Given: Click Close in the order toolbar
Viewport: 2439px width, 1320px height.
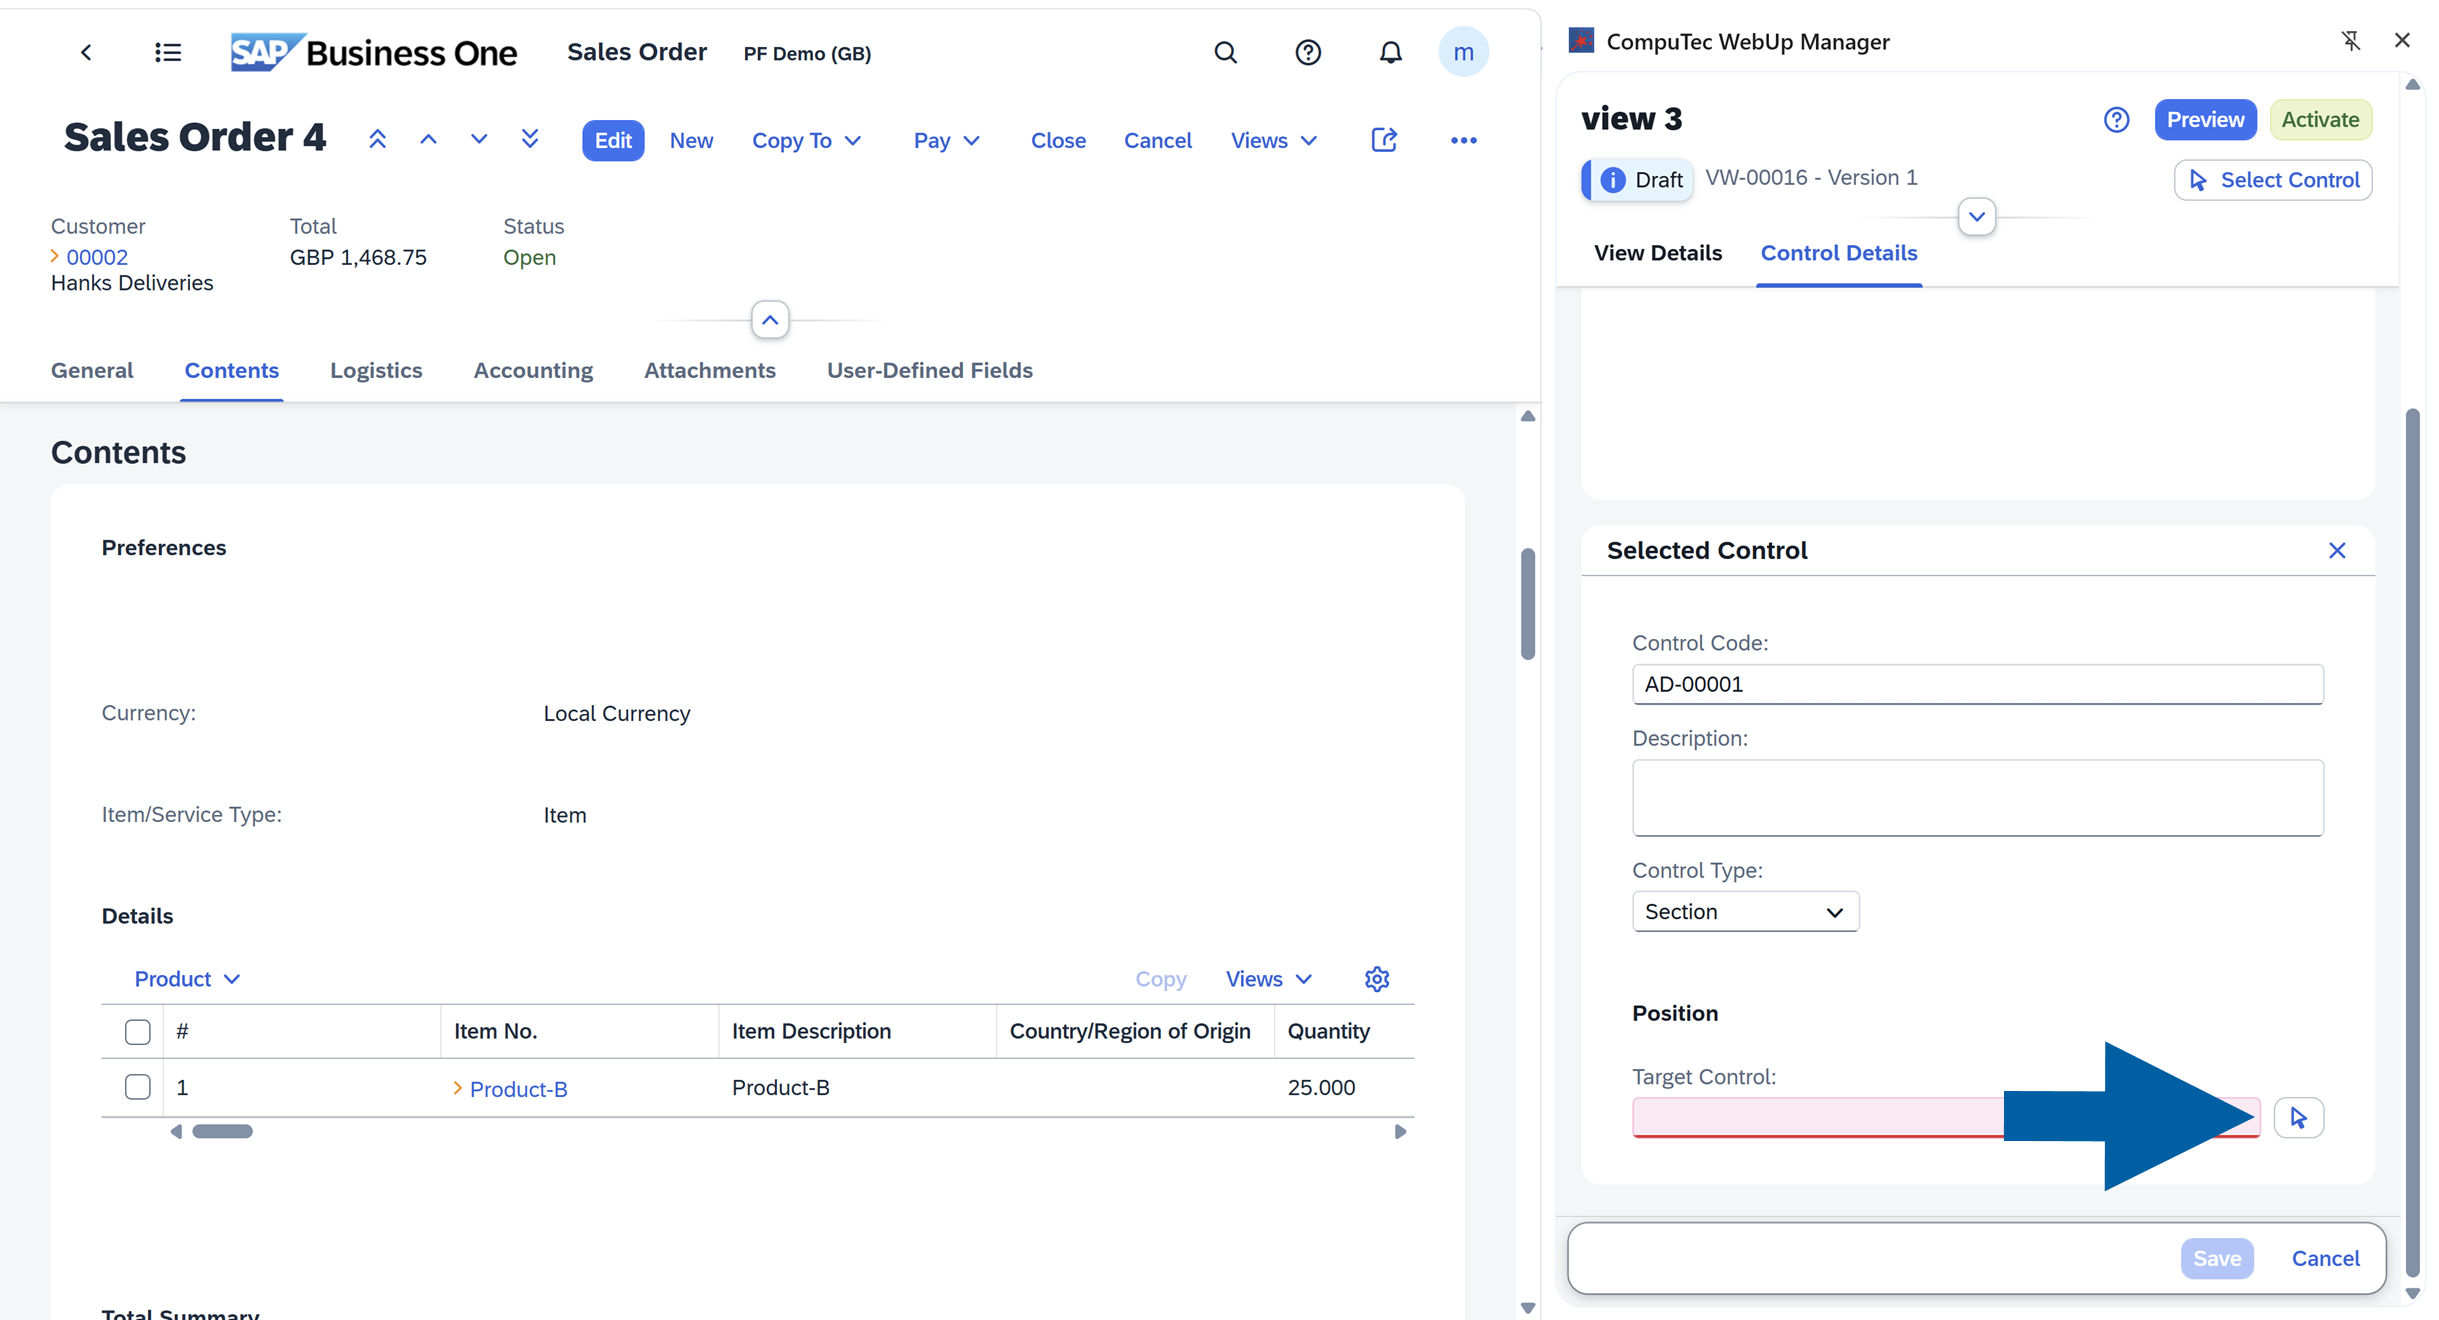Looking at the screenshot, I should [1058, 140].
